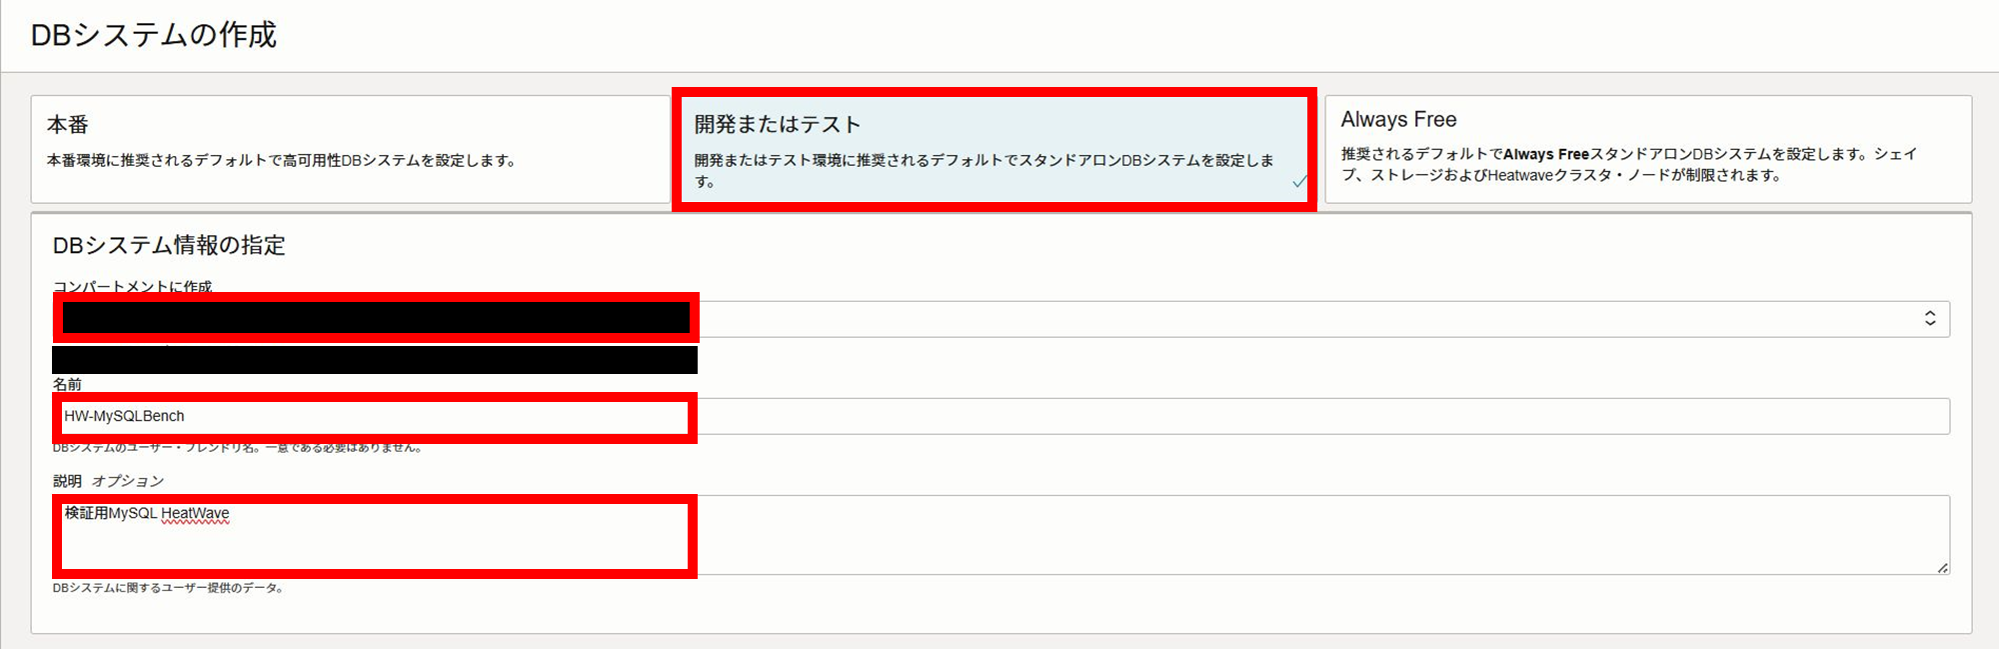
Task: Click the underlined HeatWave word in description
Action: (x=195, y=513)
